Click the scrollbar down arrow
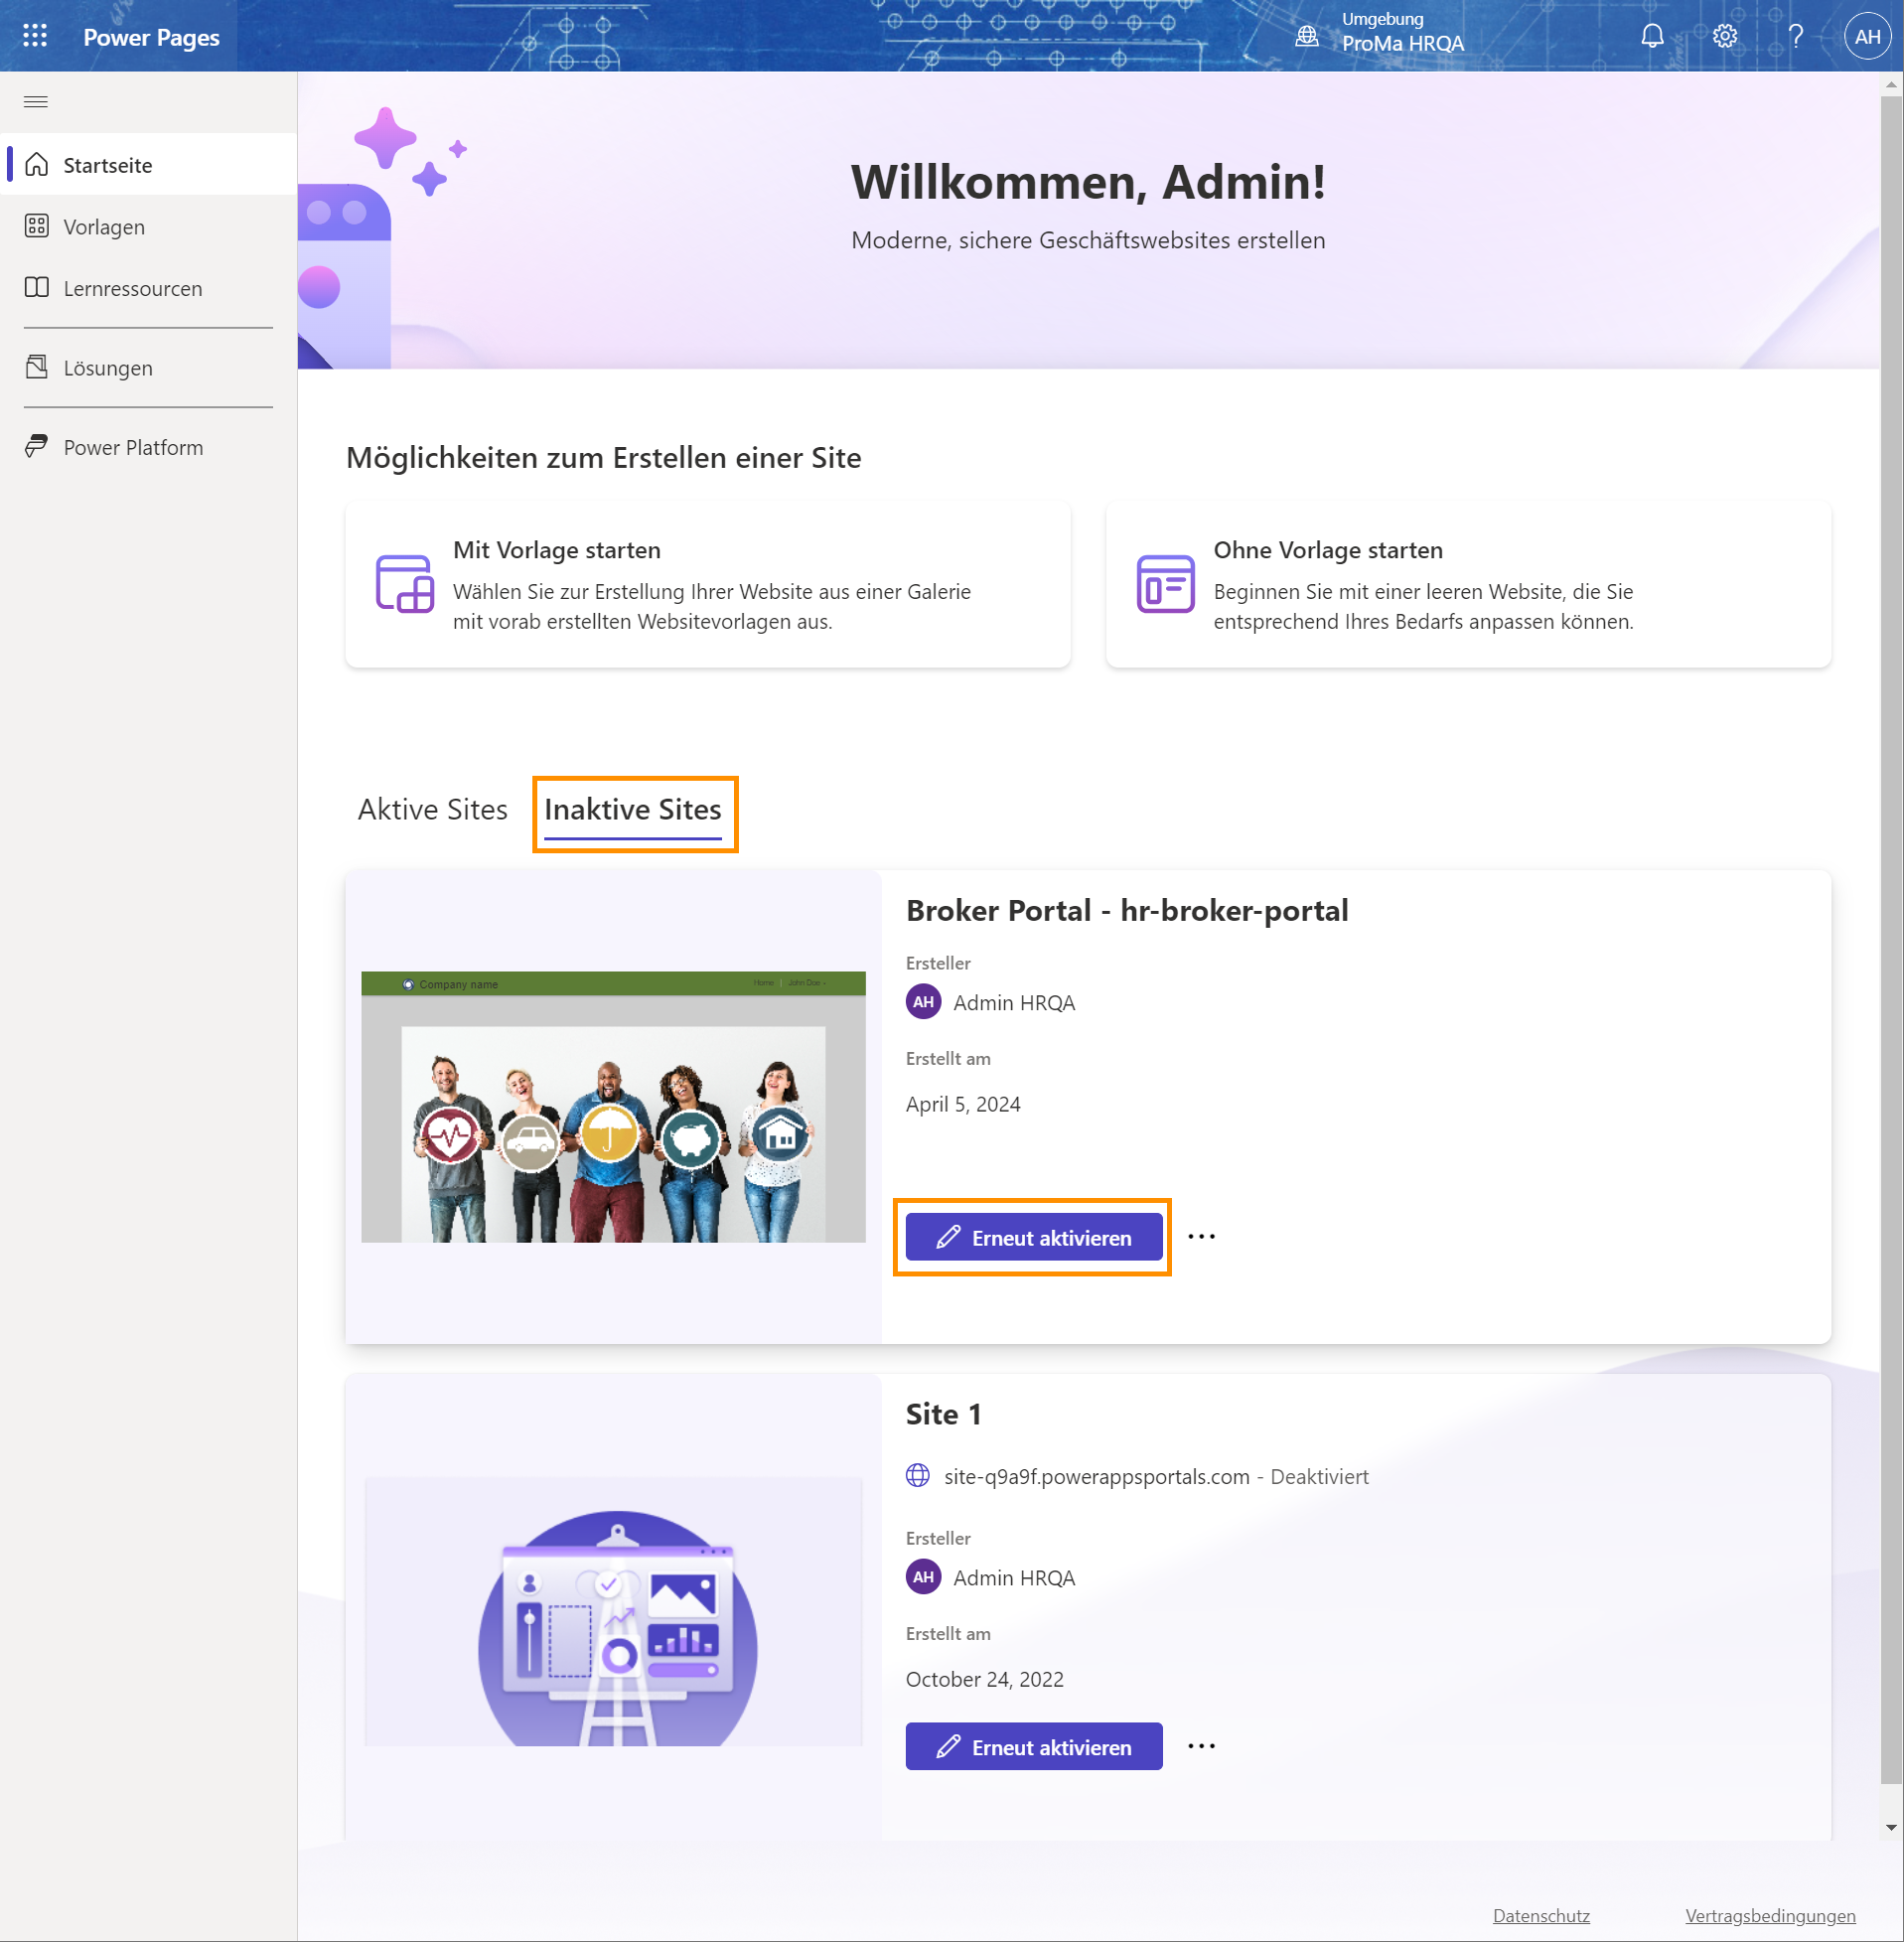Viewport: 1904px width, 1942px height. click(1890, 1827)
